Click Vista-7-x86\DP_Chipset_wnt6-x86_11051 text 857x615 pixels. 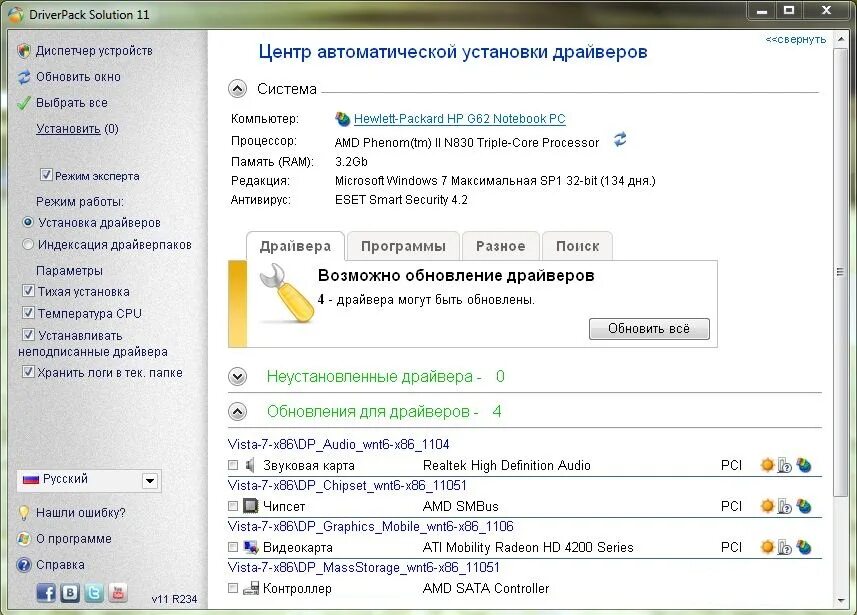point(347,485)
